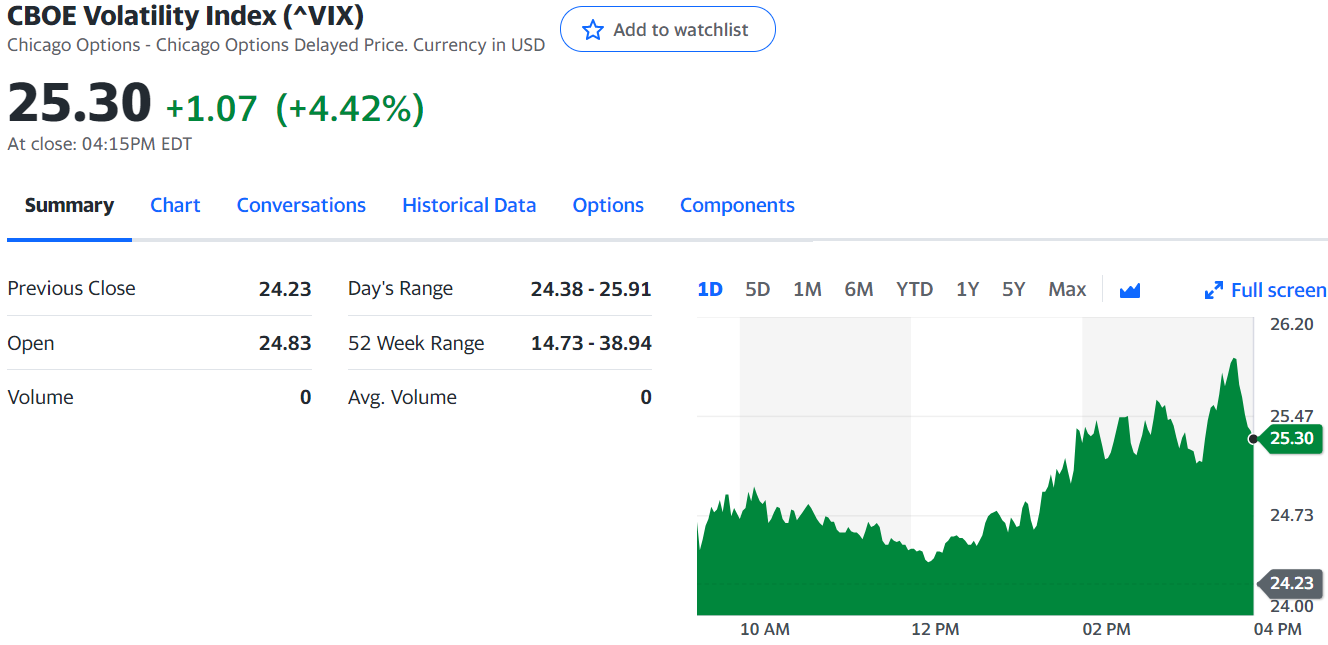Go to the Historical Data tab

click(x=469, y=205)
